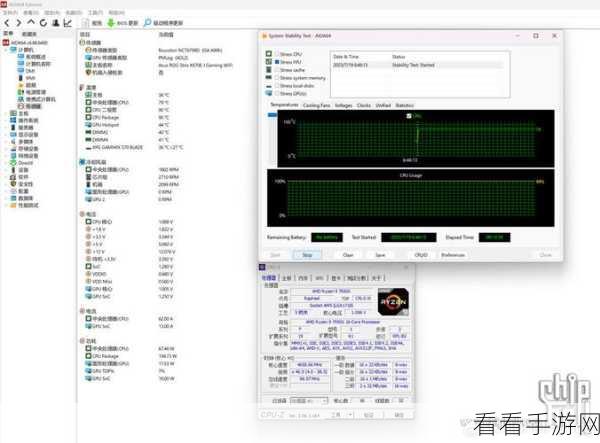Click the 驱动程序更新 magnifier button
Screen dimensions: 600x443
(163, 23)
